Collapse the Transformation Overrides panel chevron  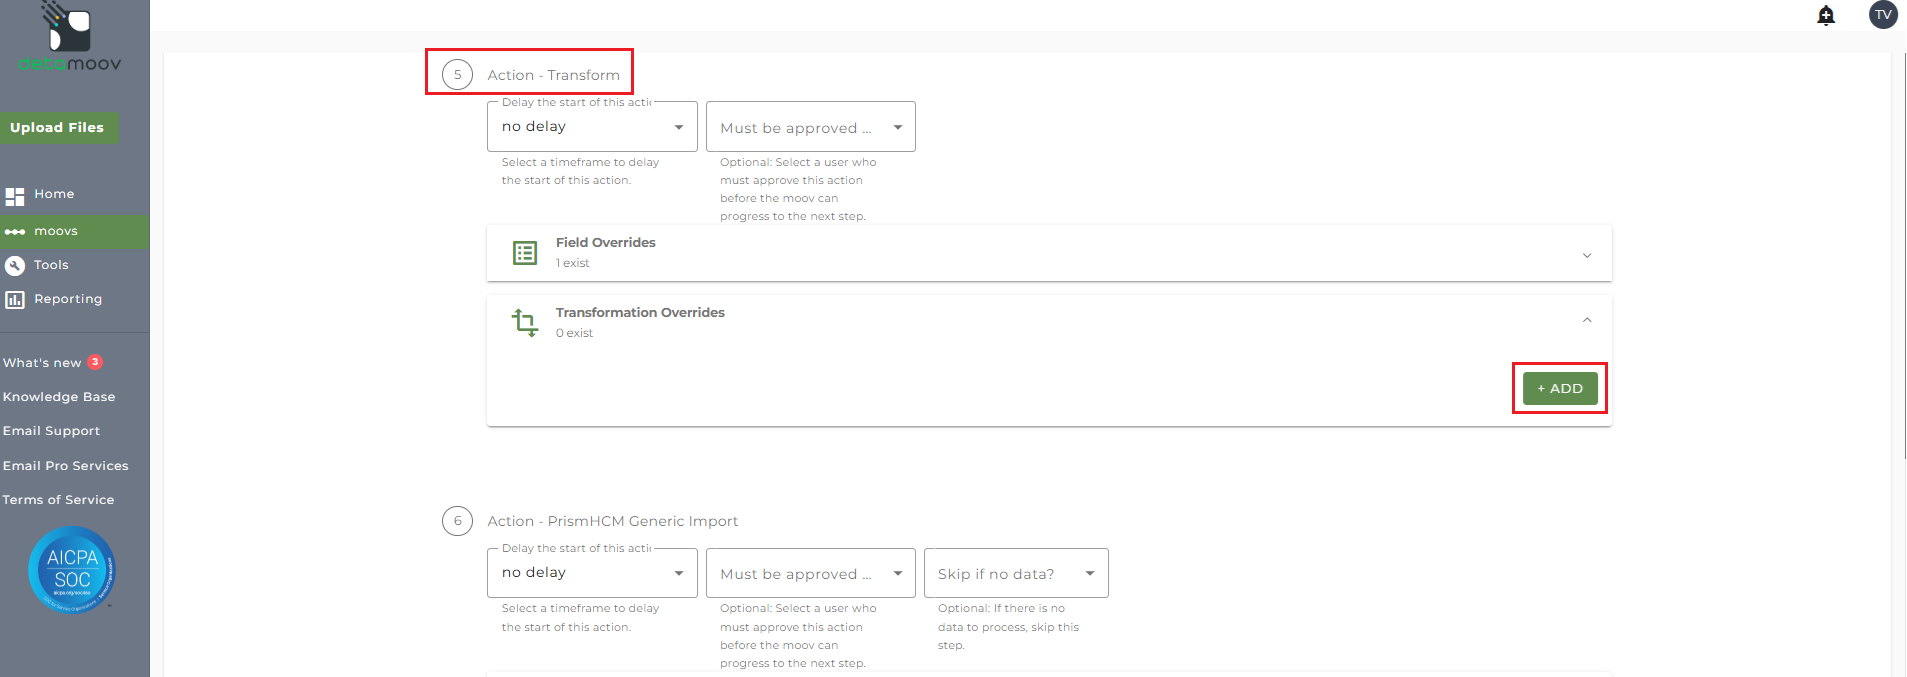[x=1587, y=320]
